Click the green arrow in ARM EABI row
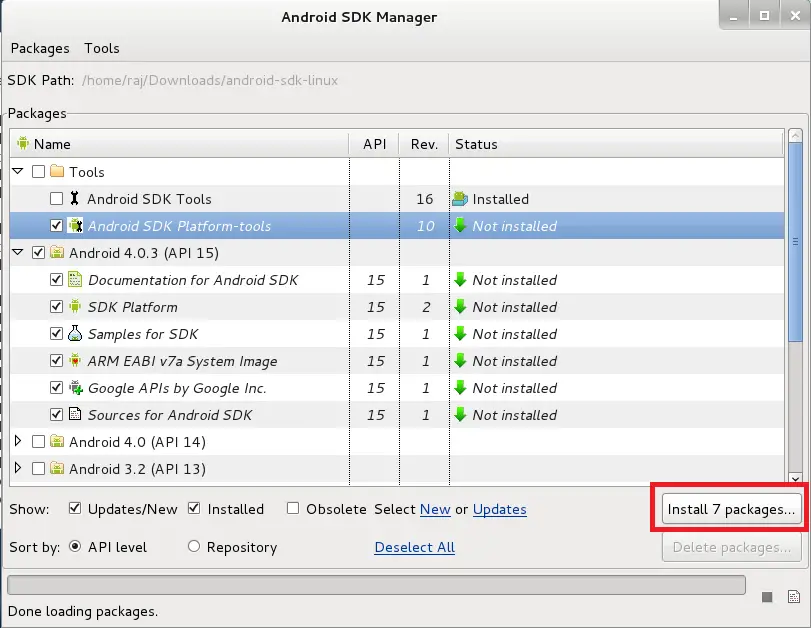The height and width of the screenshot is (628, 811). [460, 361]
